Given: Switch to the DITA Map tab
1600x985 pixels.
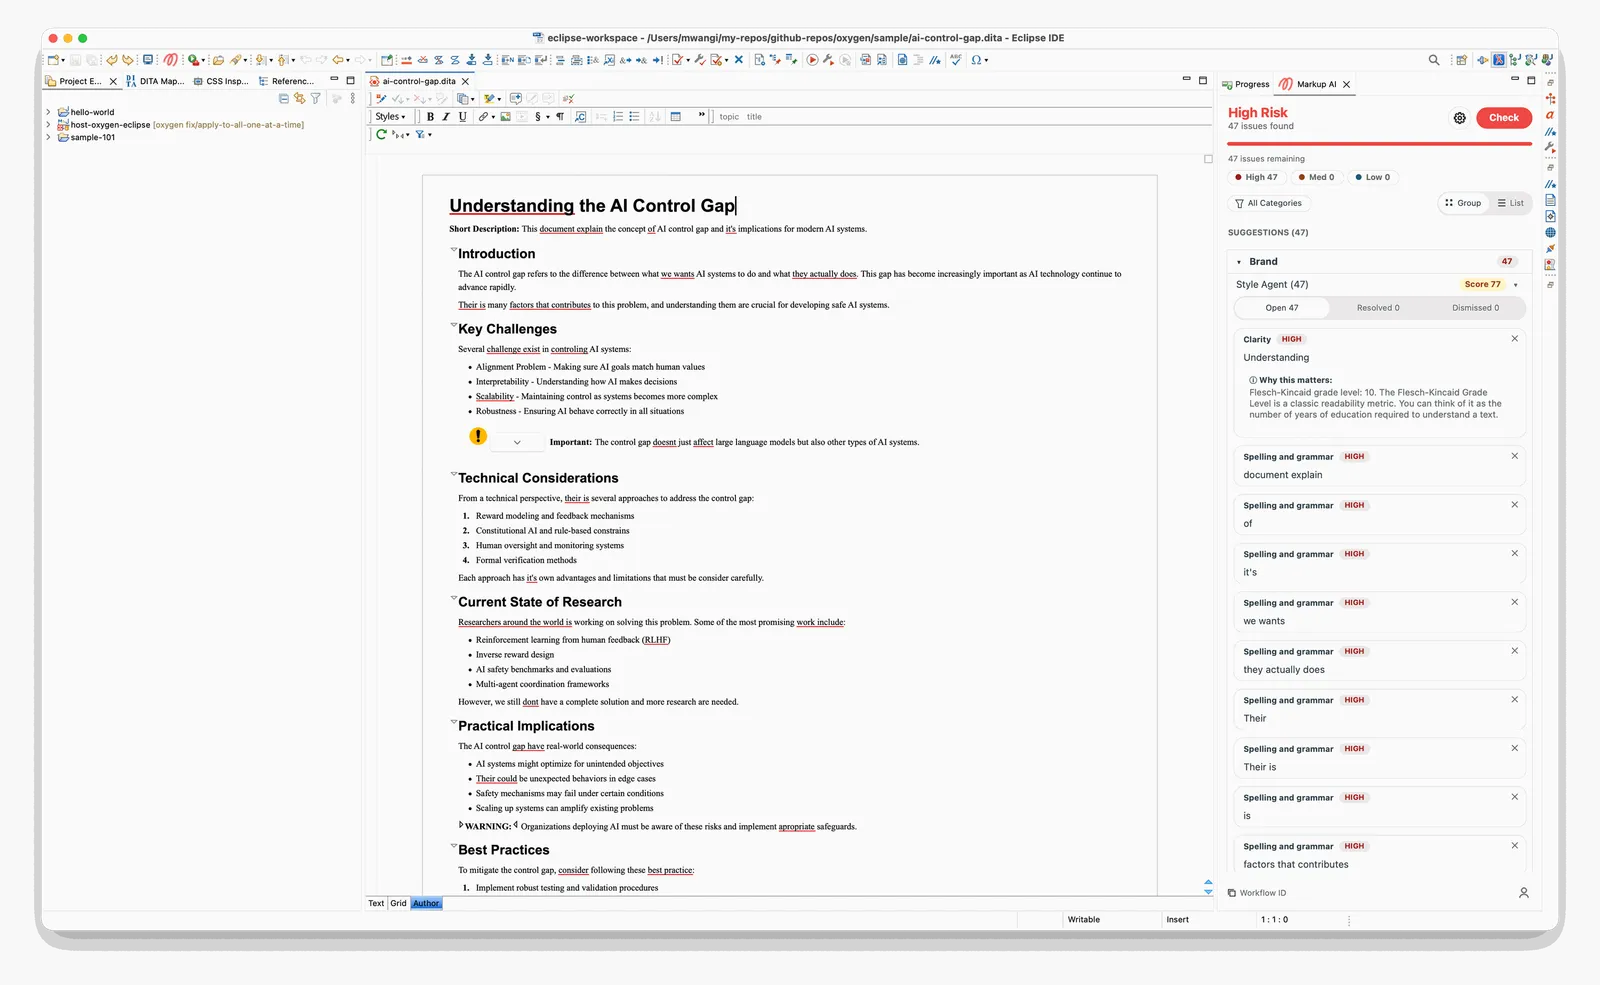Looking at the screenshot, I should pos(155,81).
